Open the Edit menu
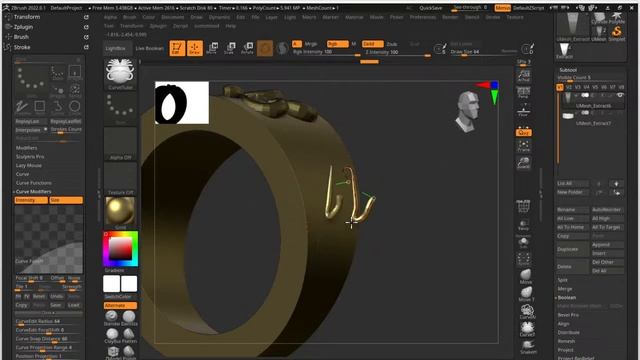 [240, 17]
